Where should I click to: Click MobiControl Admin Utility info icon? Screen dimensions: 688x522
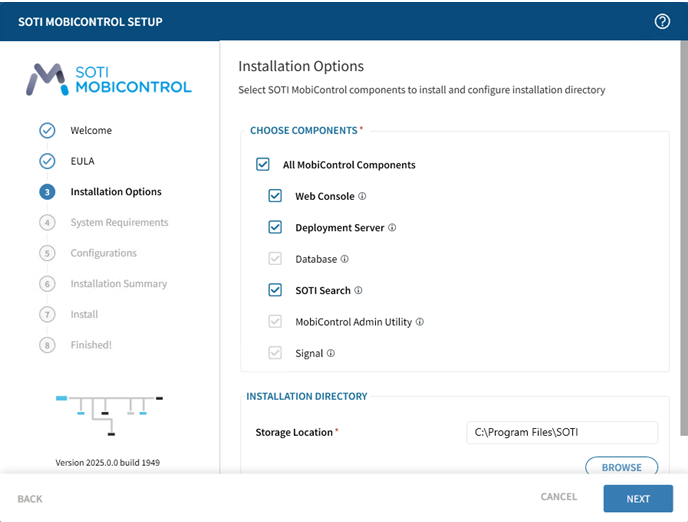click(420, 322)
